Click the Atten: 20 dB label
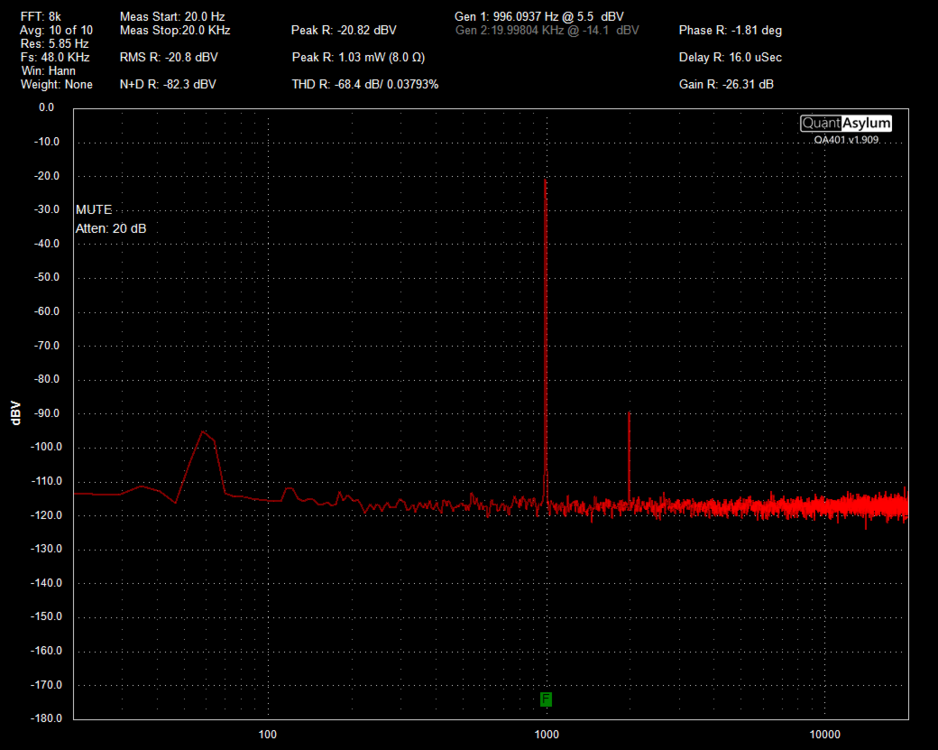Image resolution: width=938 pixels, height=750 pixels. pos(111,228)
